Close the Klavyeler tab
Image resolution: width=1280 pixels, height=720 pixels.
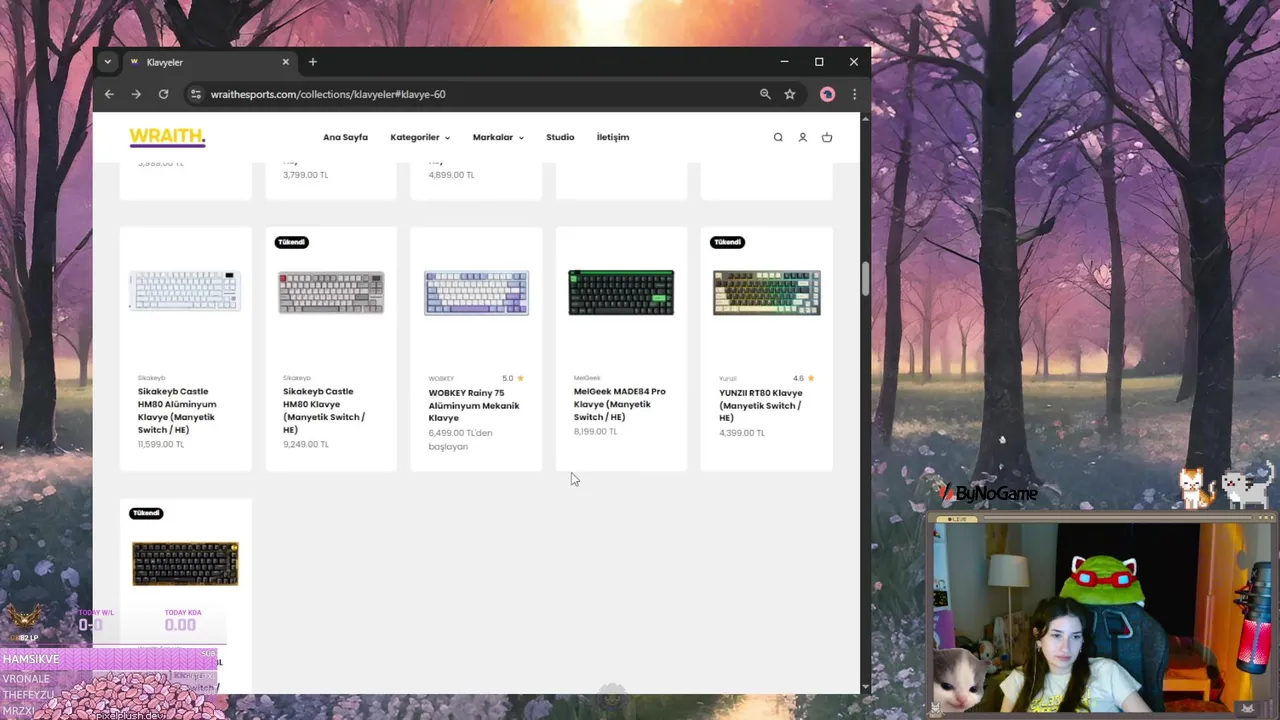point(285,62)
